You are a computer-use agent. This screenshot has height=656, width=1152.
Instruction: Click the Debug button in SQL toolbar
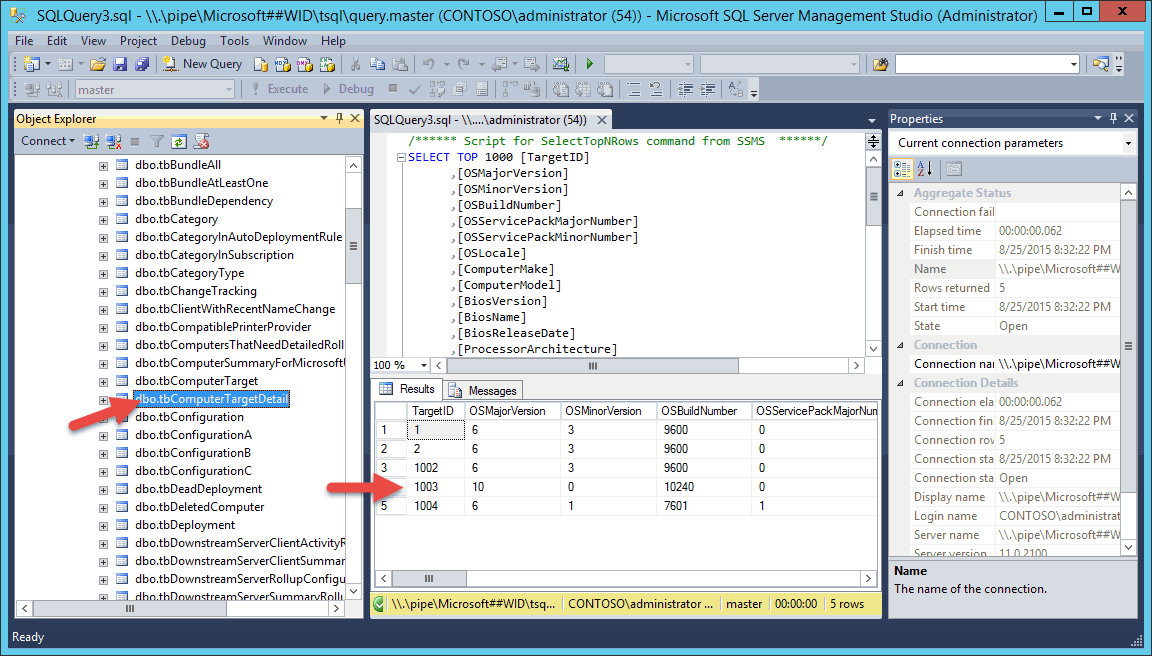tap(348, 90)
